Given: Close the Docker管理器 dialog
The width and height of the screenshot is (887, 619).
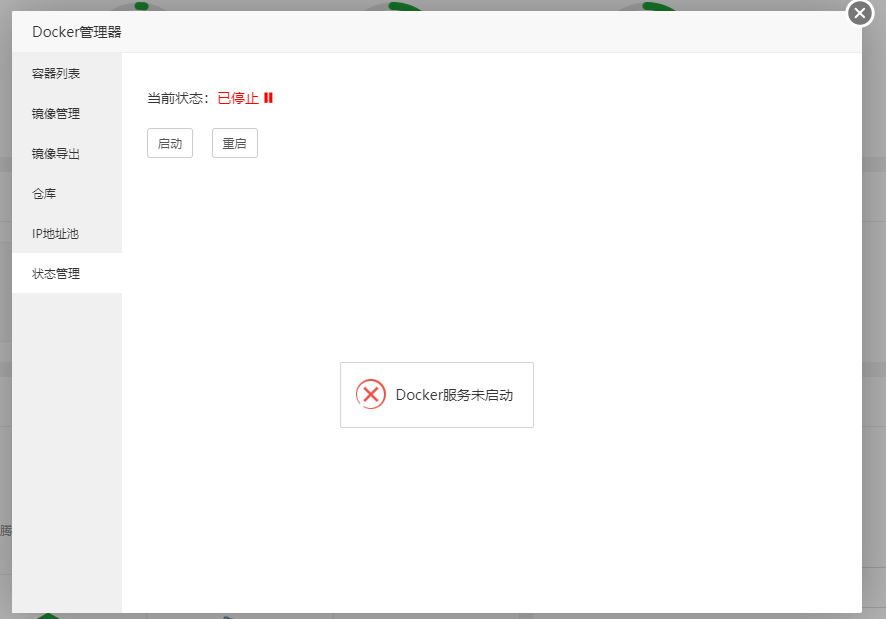Looking at the screenshot, I should pyautogui.click(x=859, y=12).
